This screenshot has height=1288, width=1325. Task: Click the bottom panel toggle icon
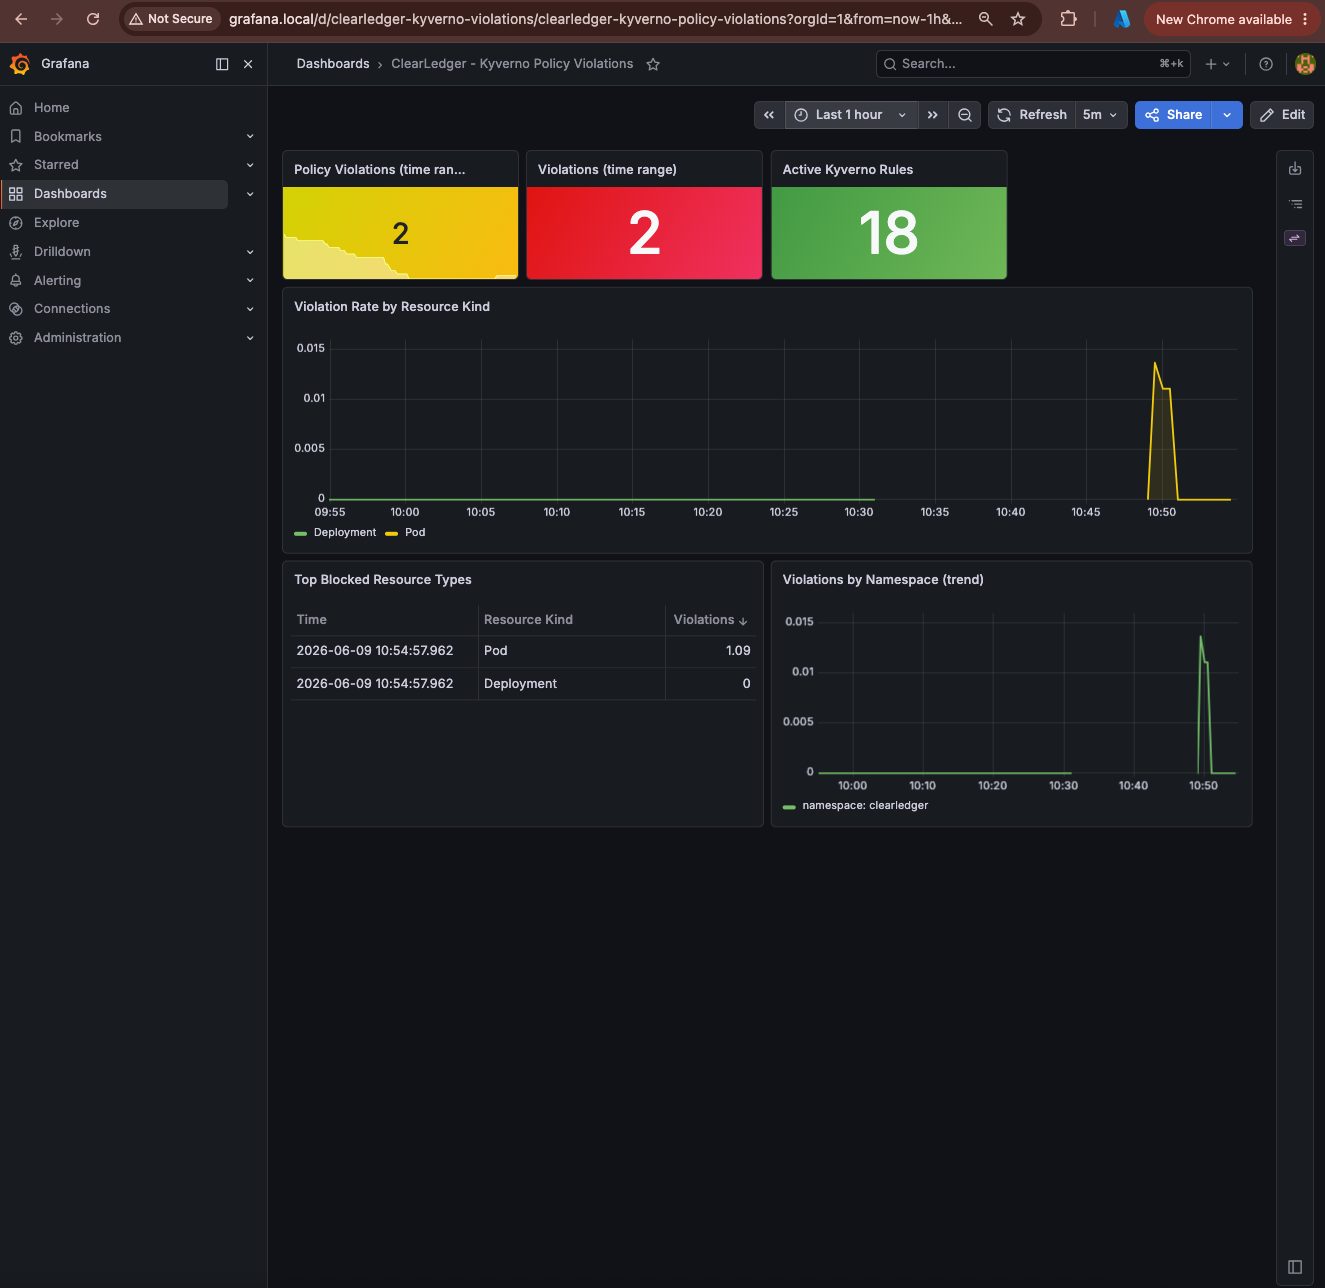[1295, 1266]
